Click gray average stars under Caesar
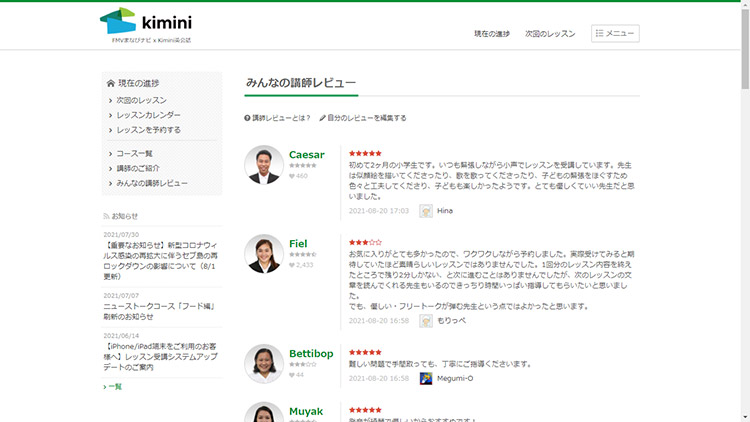 [x=303, y=166]
